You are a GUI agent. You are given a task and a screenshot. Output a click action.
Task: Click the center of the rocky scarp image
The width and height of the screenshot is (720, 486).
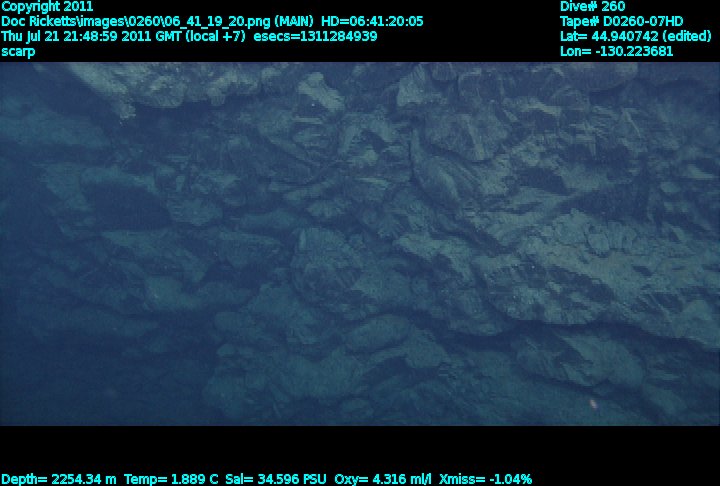360,243
